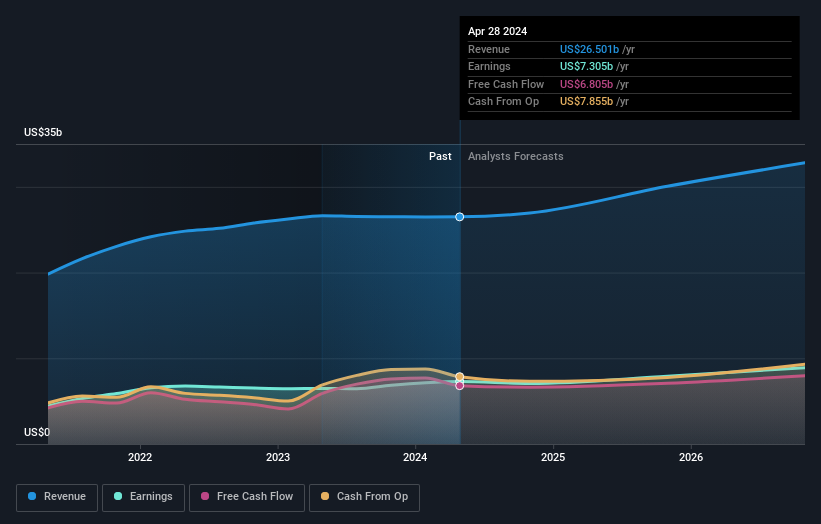821x524 pixels.
Task: Click the blue Revenue data point marker
Action: [x=460, y=217]
